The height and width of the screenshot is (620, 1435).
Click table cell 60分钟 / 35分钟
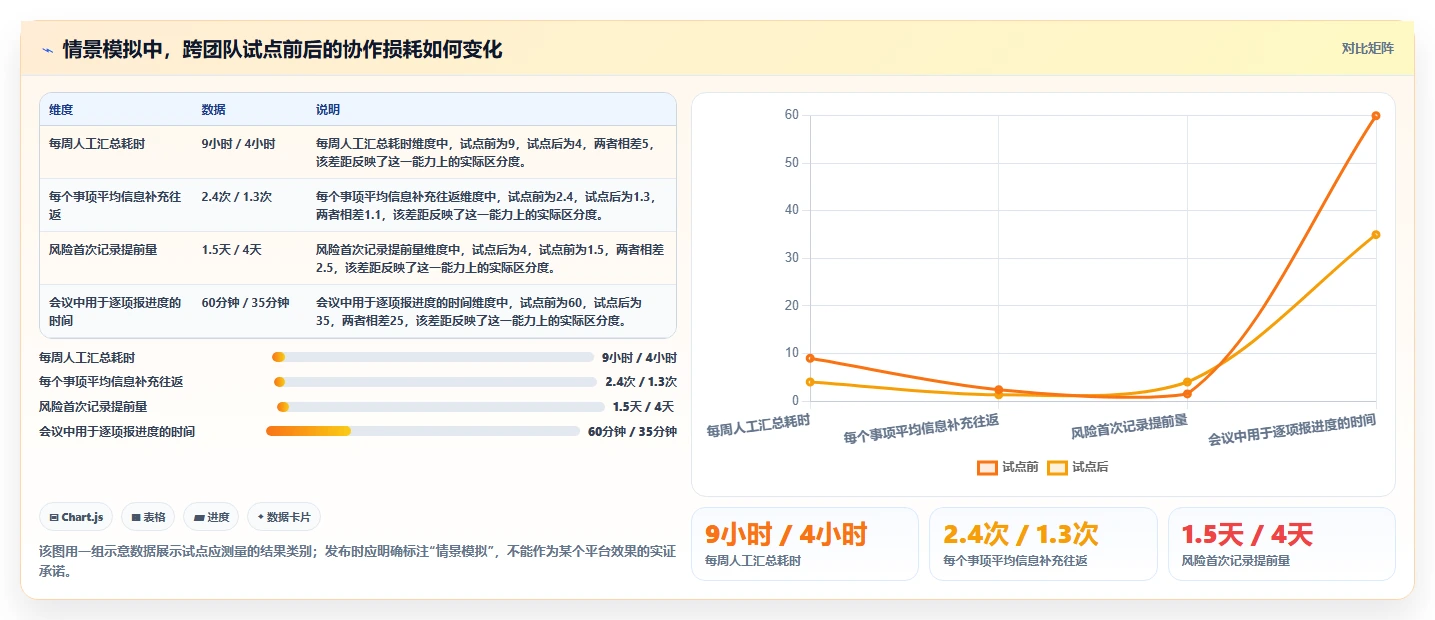tap(245, 303)
